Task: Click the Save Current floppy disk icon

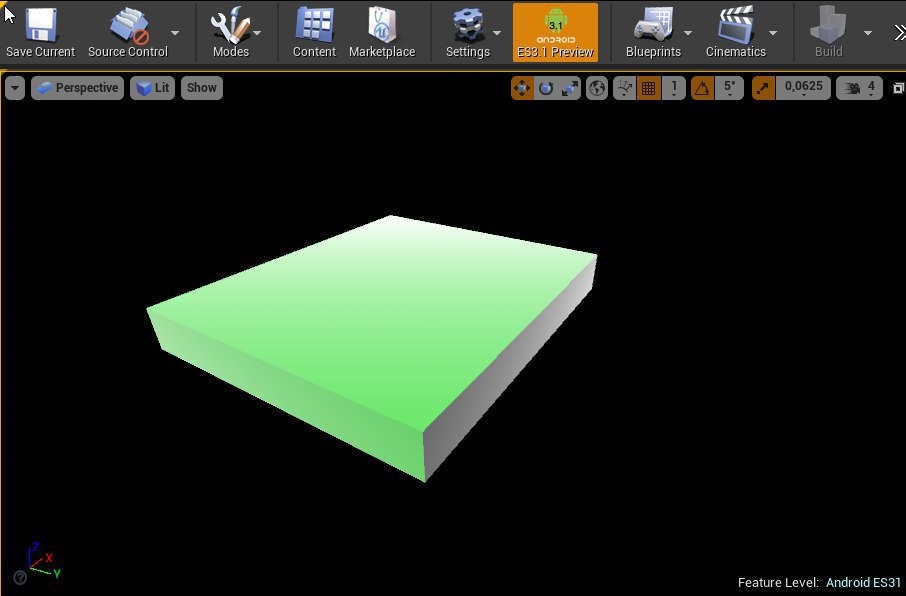Action: tap(40, 24)
